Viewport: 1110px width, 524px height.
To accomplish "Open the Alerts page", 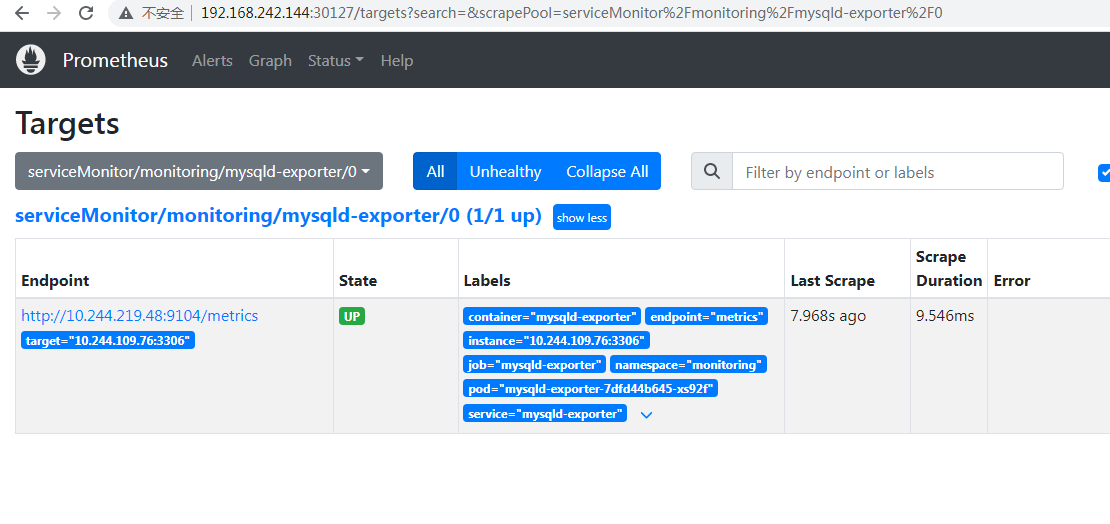I will click(x=212, y=61).
